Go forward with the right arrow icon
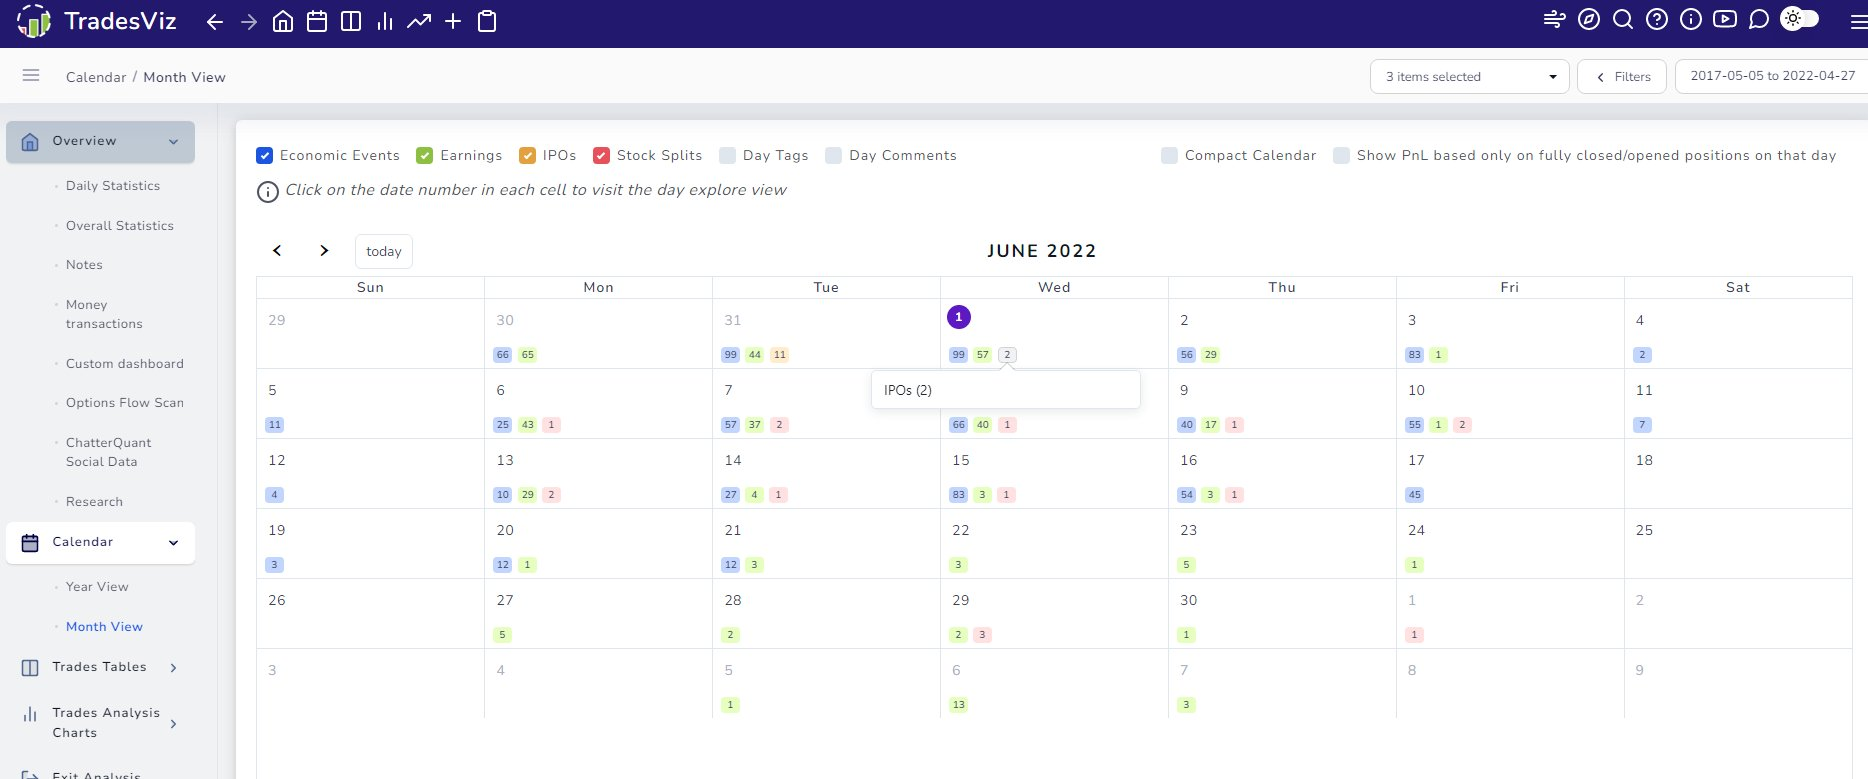Image resolution: width=1868 pixels, height=779 pixels. pos(249,22)
